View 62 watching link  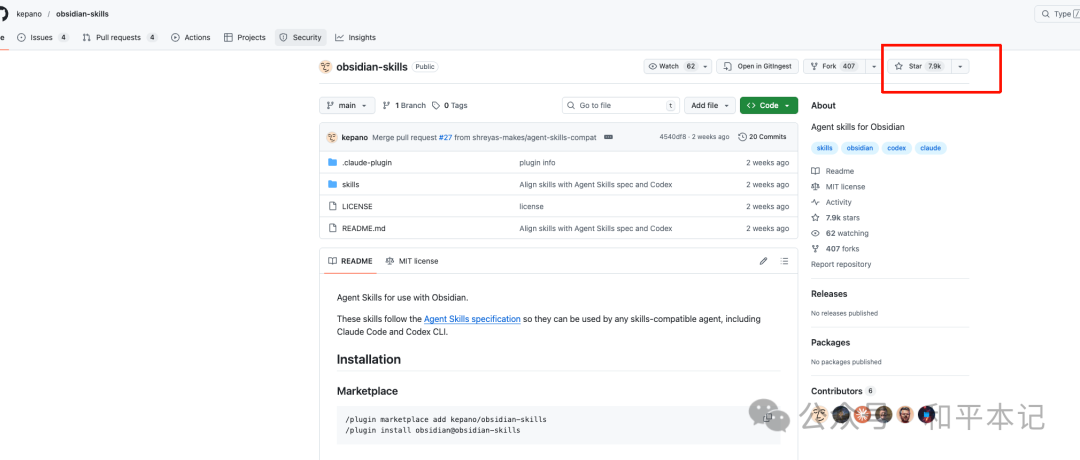[x=840, y=233]
